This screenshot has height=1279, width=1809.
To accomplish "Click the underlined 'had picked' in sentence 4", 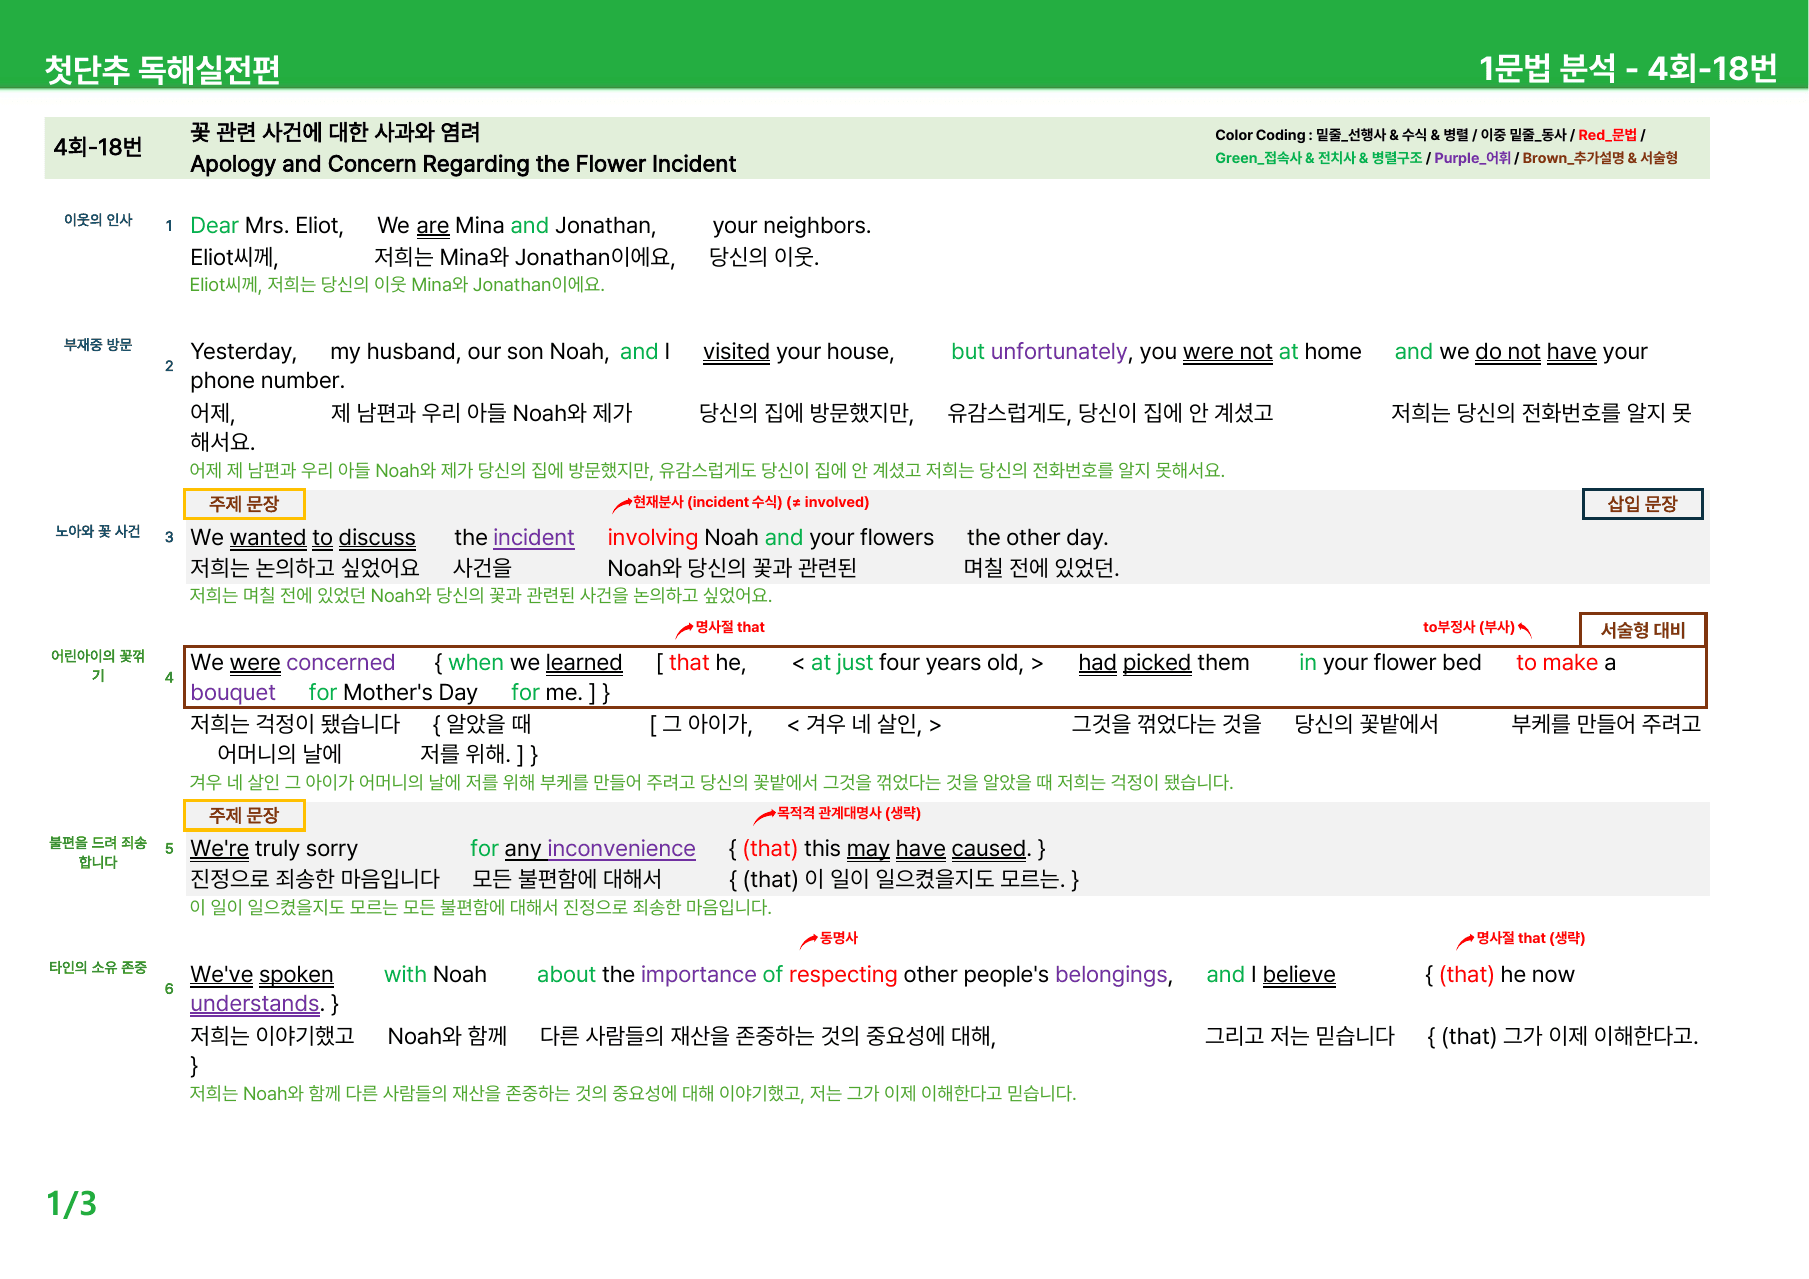I will coord(1135,663).
